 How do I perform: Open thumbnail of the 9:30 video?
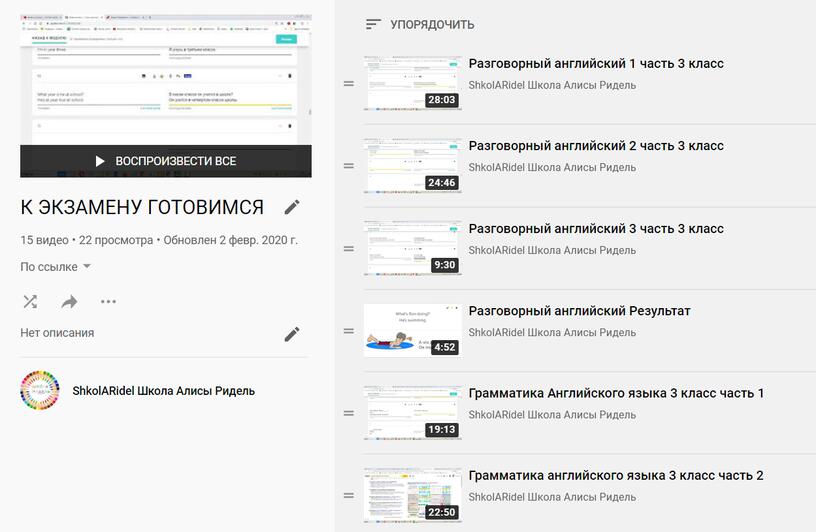(x=413, y=249)
